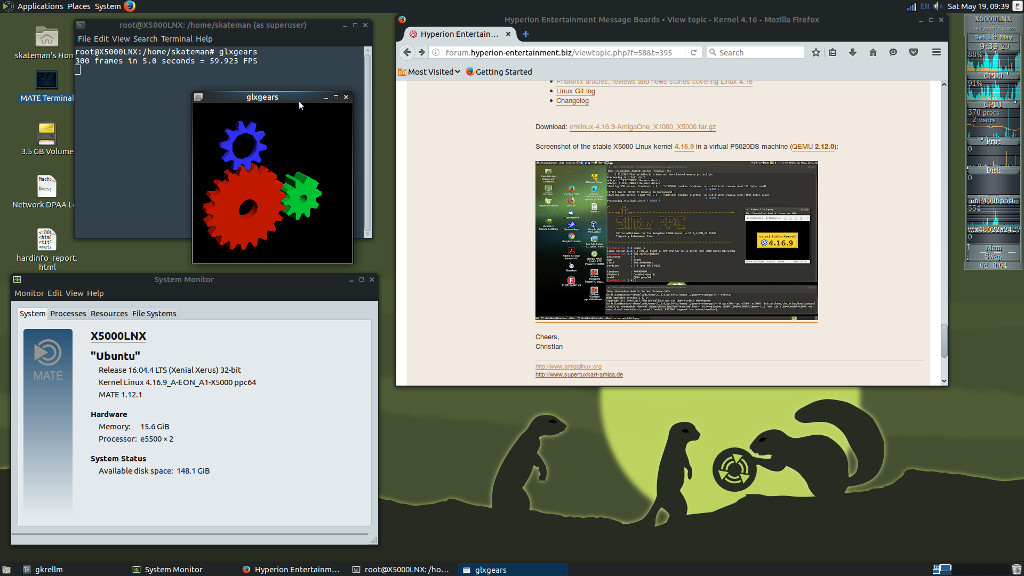Switch to glxgears taskbar button
Screen dimensions: 1024x576
coord(511,569)
